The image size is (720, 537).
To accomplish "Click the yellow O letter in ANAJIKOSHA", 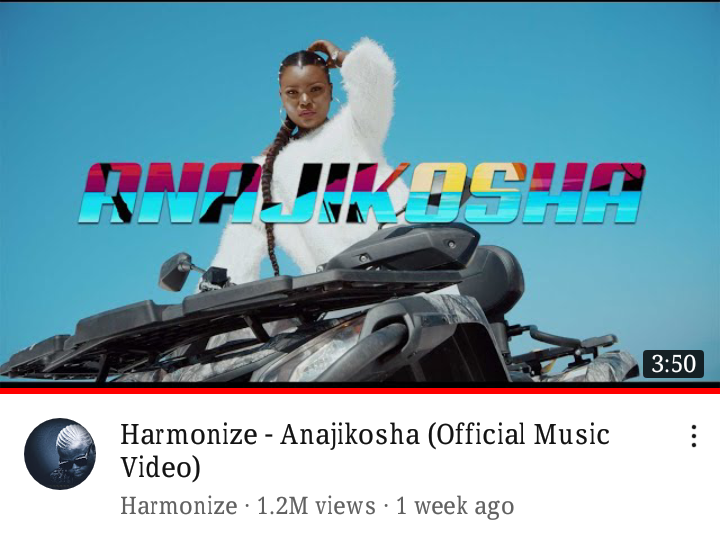I will 439,193.
